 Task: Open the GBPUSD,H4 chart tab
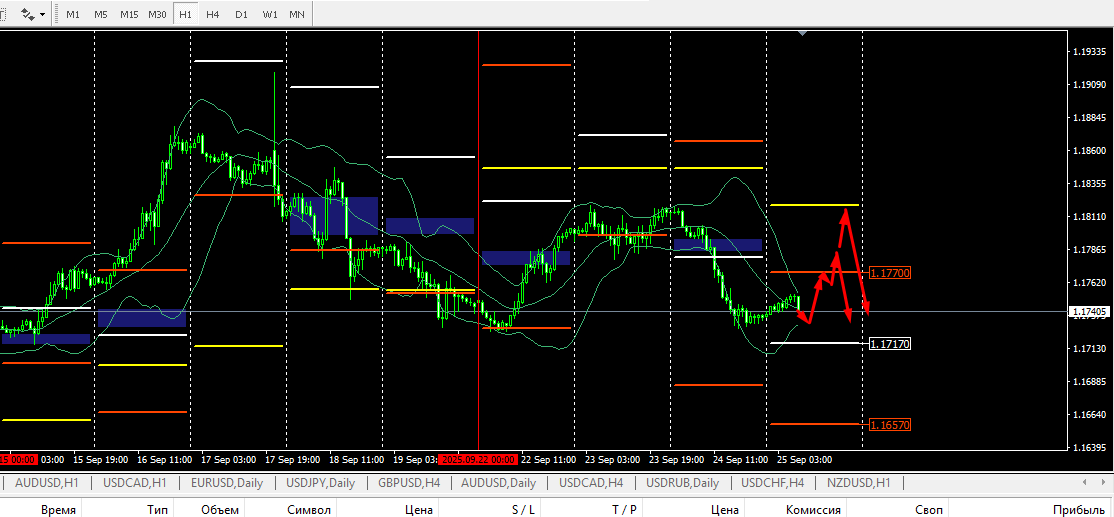410,483
